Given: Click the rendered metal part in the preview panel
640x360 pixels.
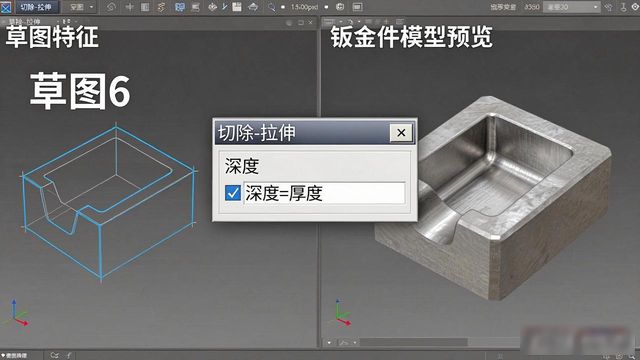Looking at the screenshot, I should [x=493, y=198].
